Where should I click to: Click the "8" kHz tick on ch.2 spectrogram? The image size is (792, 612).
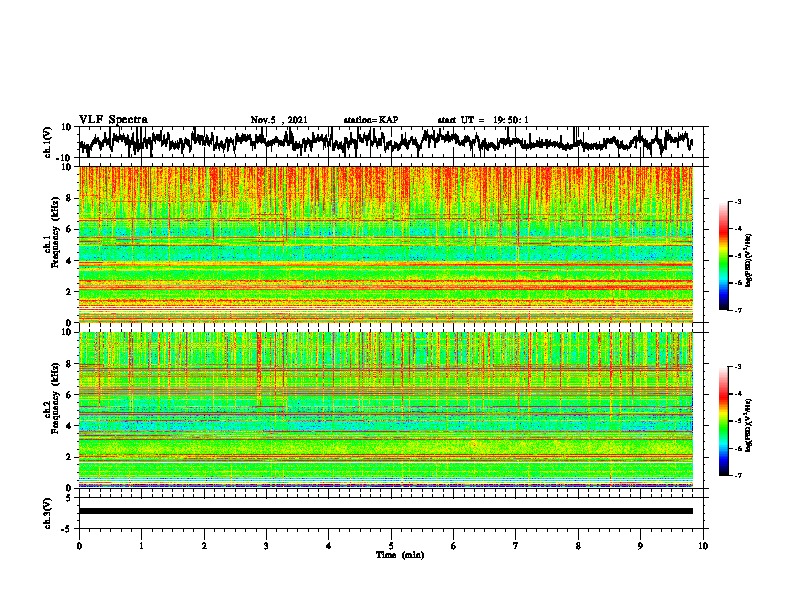click(x=69, y=364)
